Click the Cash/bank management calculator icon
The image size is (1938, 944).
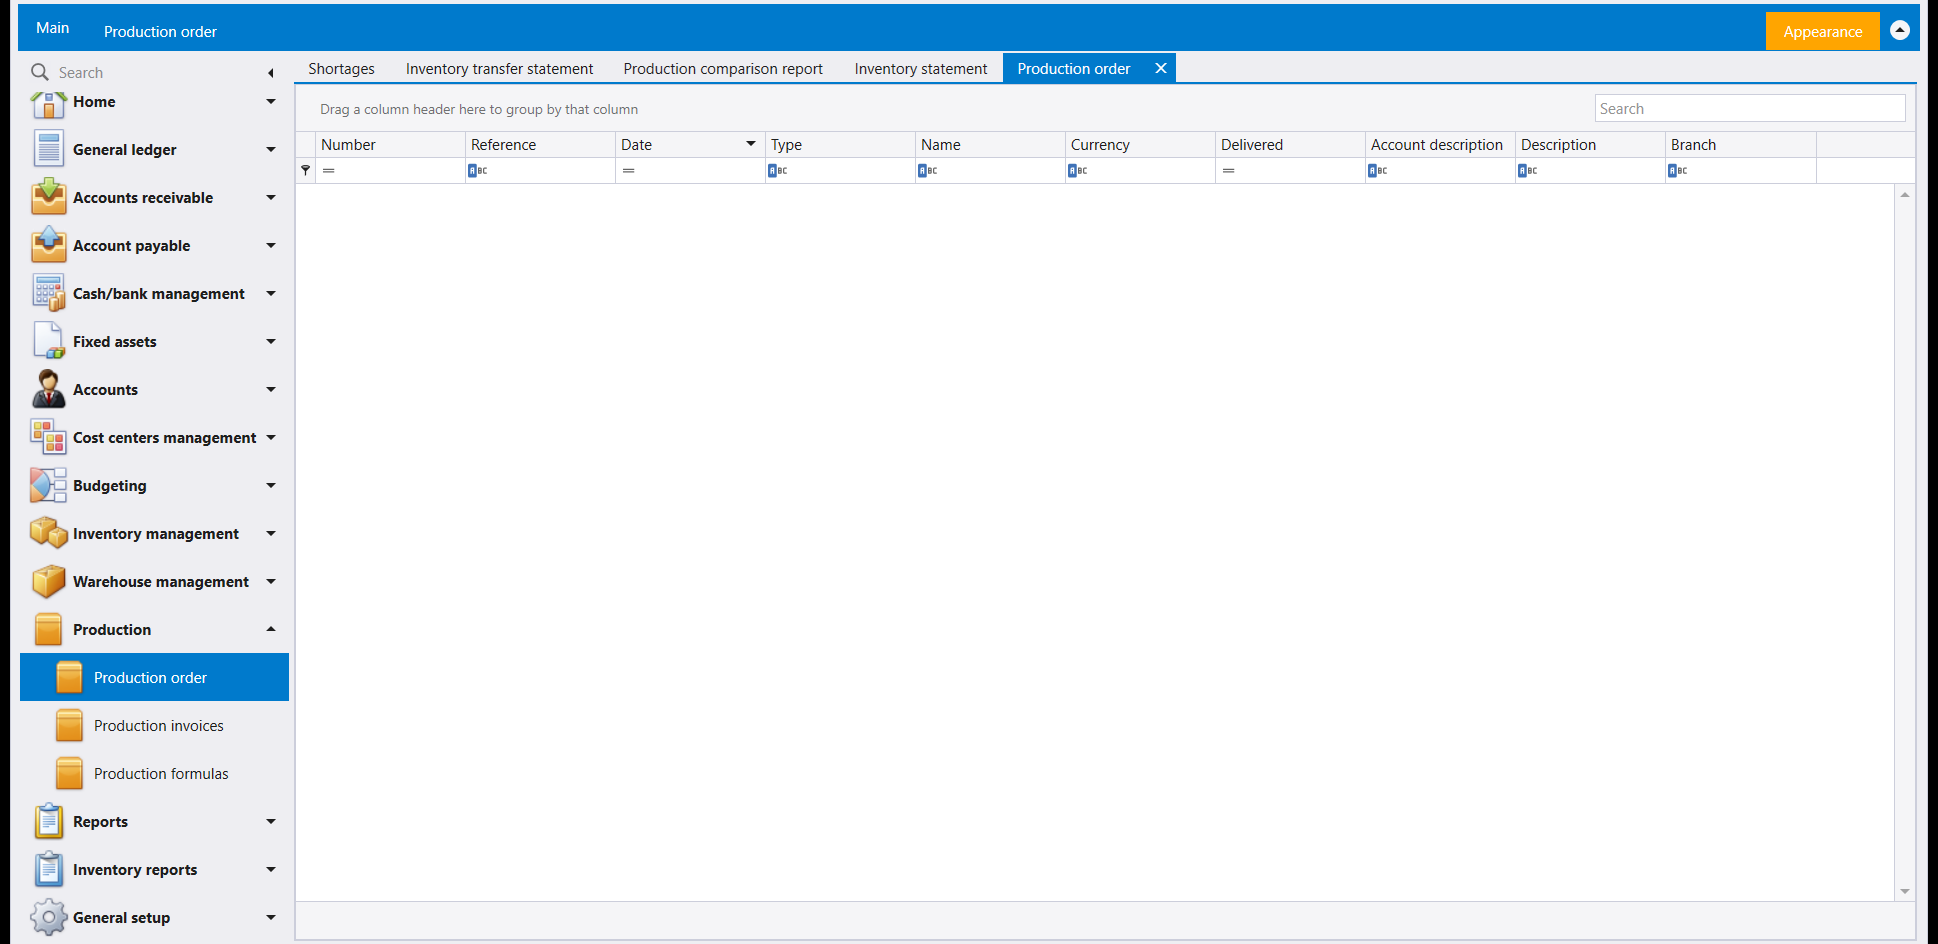pyautogui.click(x=48, y=293)
